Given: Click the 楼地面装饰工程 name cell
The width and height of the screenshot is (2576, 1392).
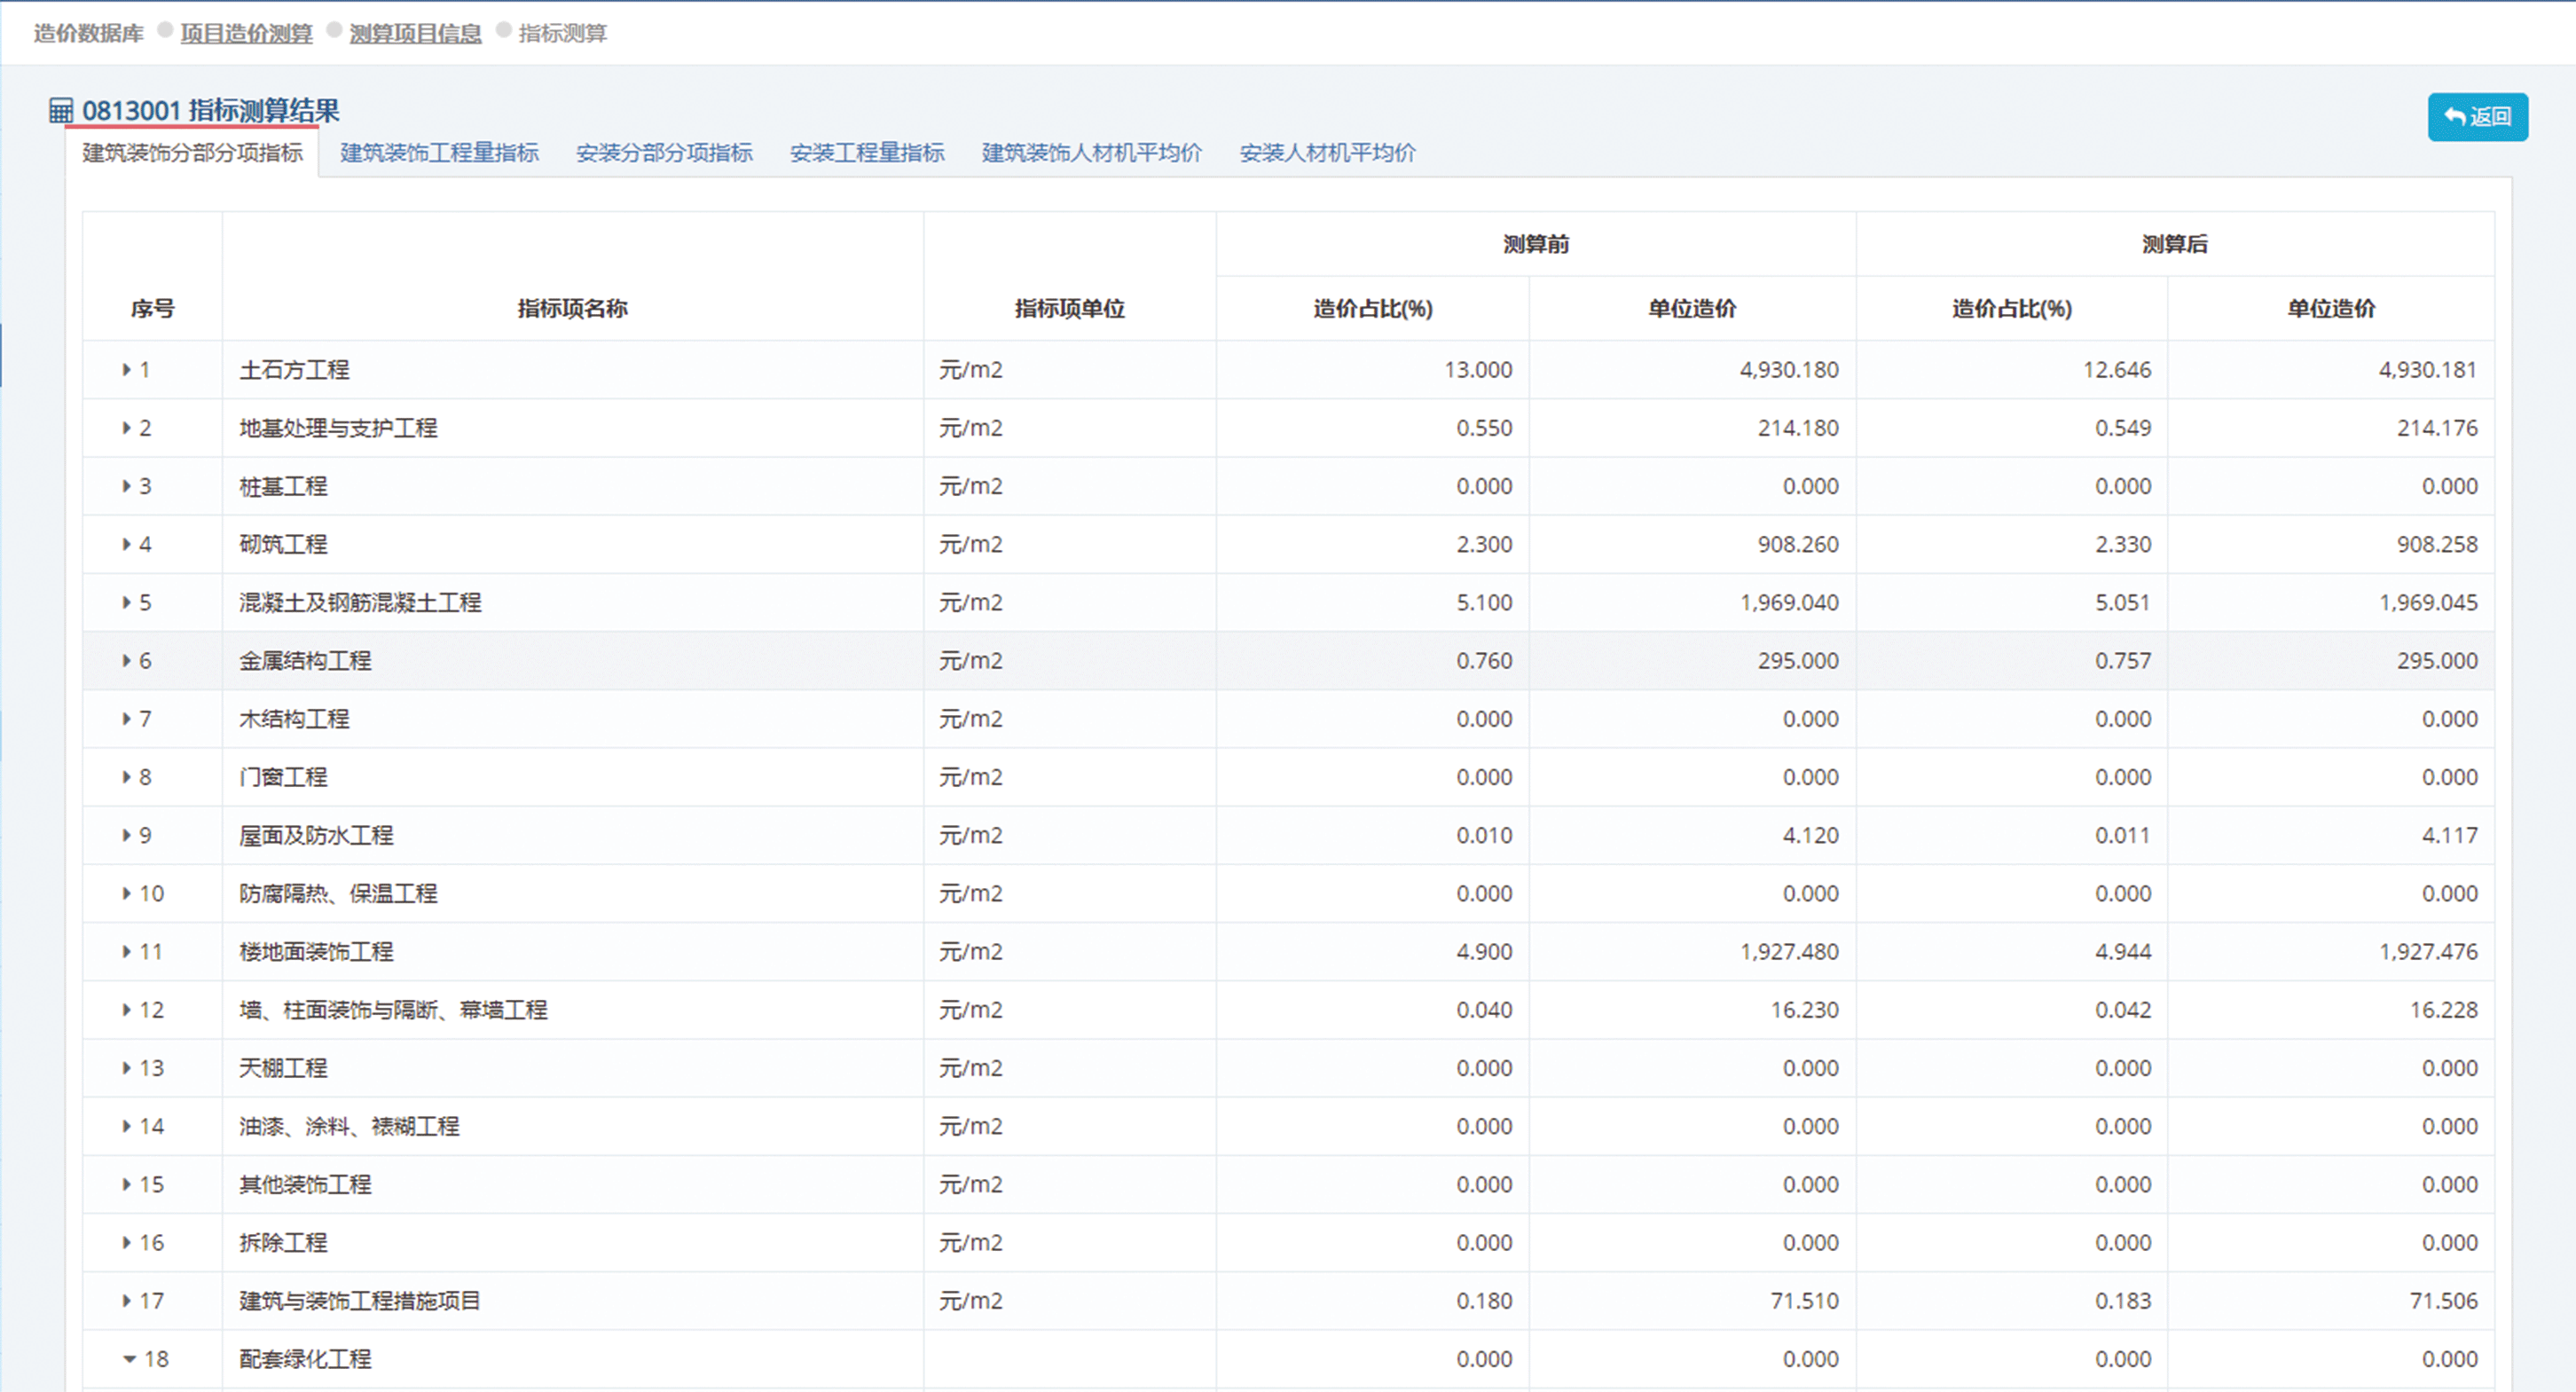Looking at the screenshot, I should point(572,951).
